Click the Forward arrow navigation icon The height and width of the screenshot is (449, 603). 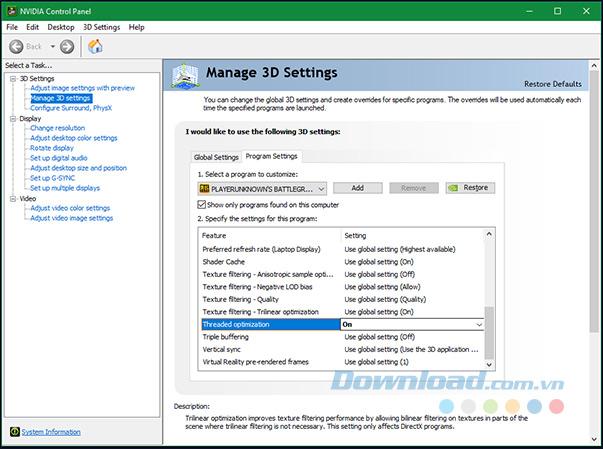pyautogui.click(x=67, y=46)
